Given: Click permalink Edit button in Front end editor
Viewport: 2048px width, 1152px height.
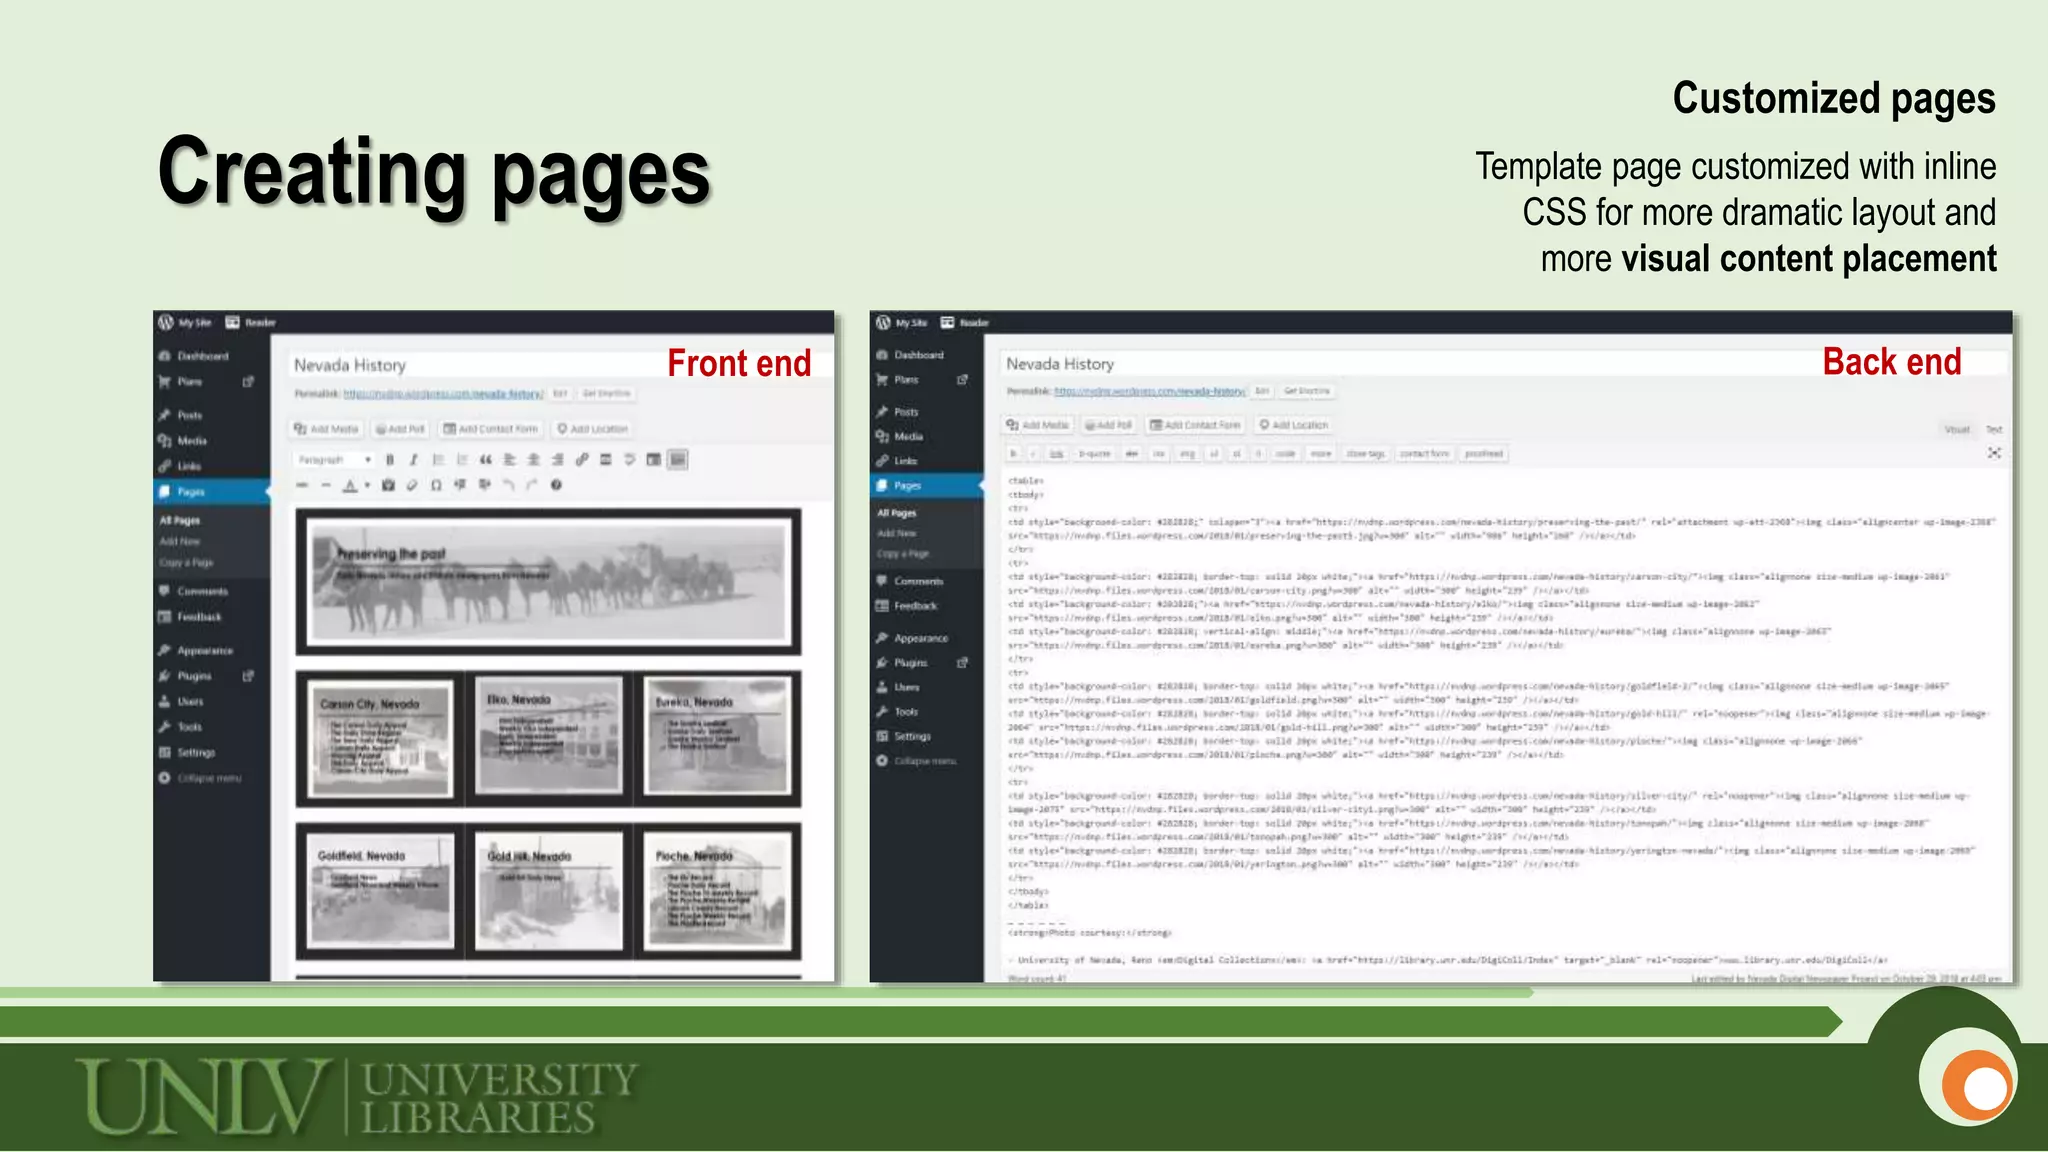Looking at the screenshot, I should tap(561, 394).
